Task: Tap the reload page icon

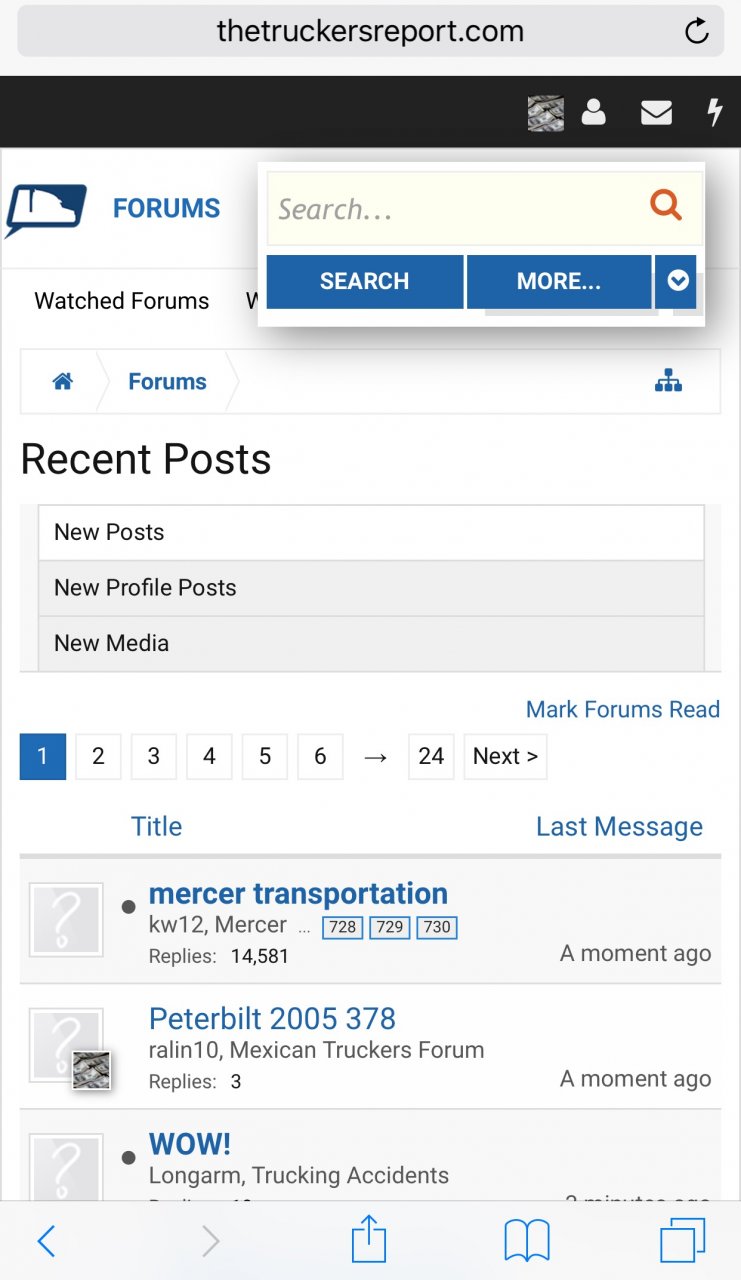Action: click(696, 31)
